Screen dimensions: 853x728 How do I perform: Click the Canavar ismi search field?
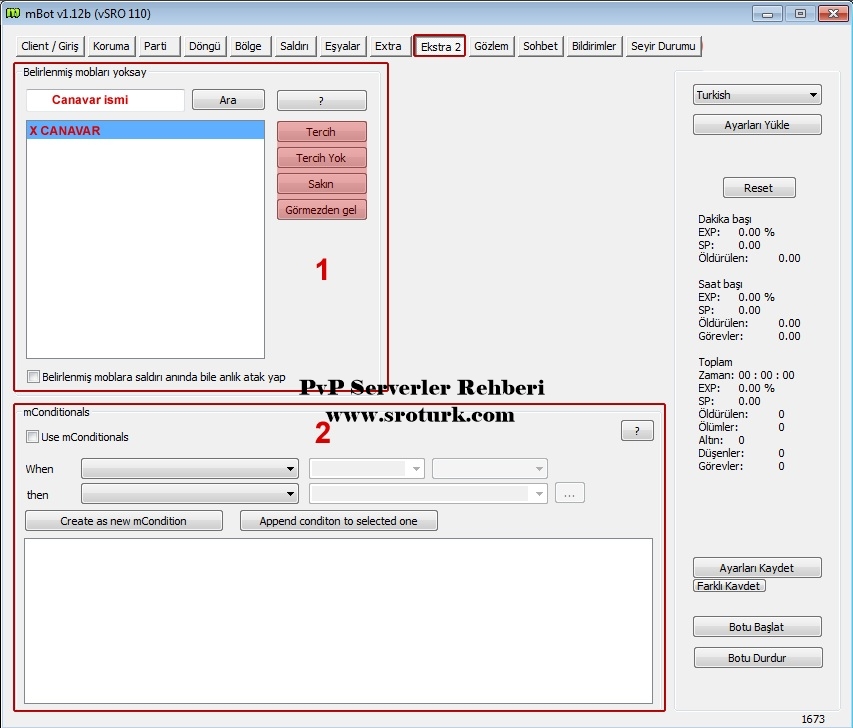[105, 100]
